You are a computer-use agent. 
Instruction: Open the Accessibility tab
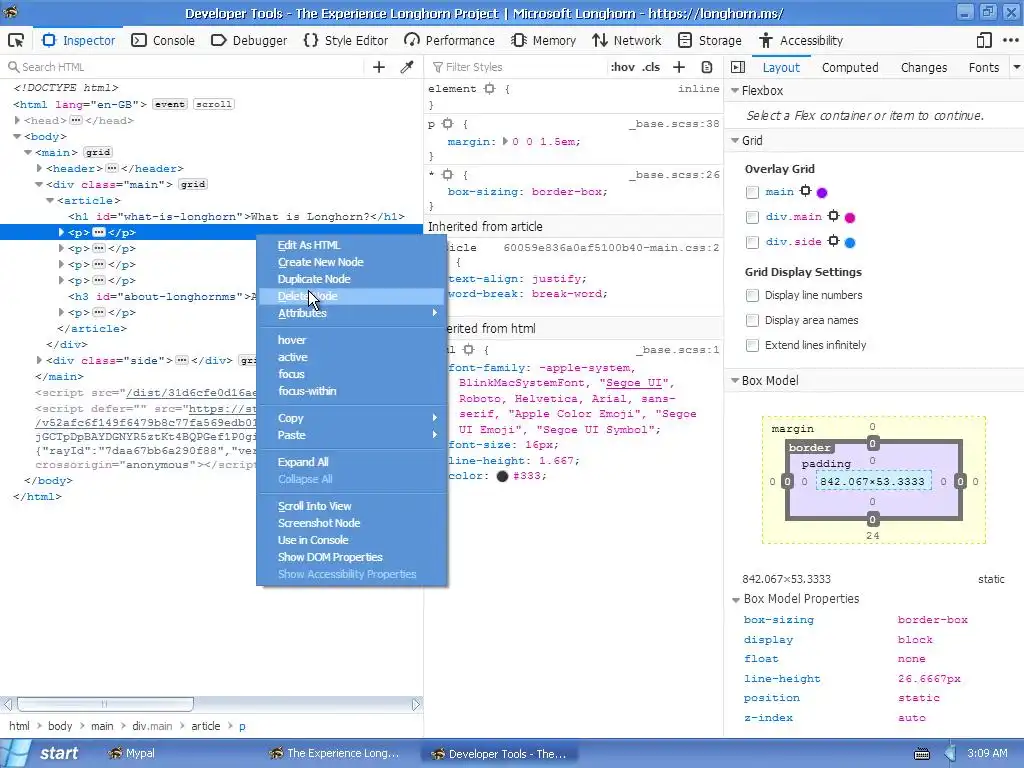tap(801, 40)
